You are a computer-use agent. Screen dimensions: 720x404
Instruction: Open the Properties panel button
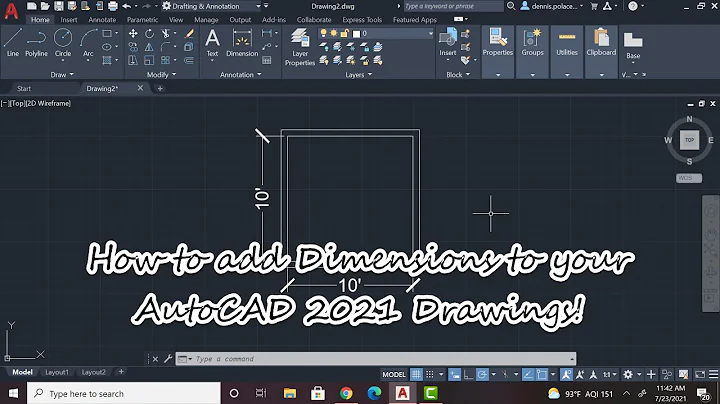[497, 42]
